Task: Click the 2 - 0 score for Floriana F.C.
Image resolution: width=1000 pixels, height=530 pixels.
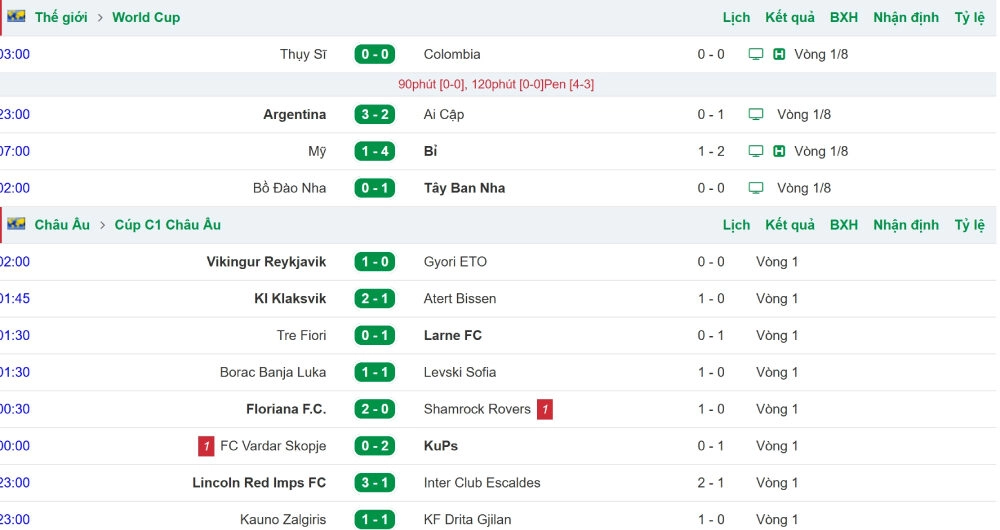Action: pos(374,409)
